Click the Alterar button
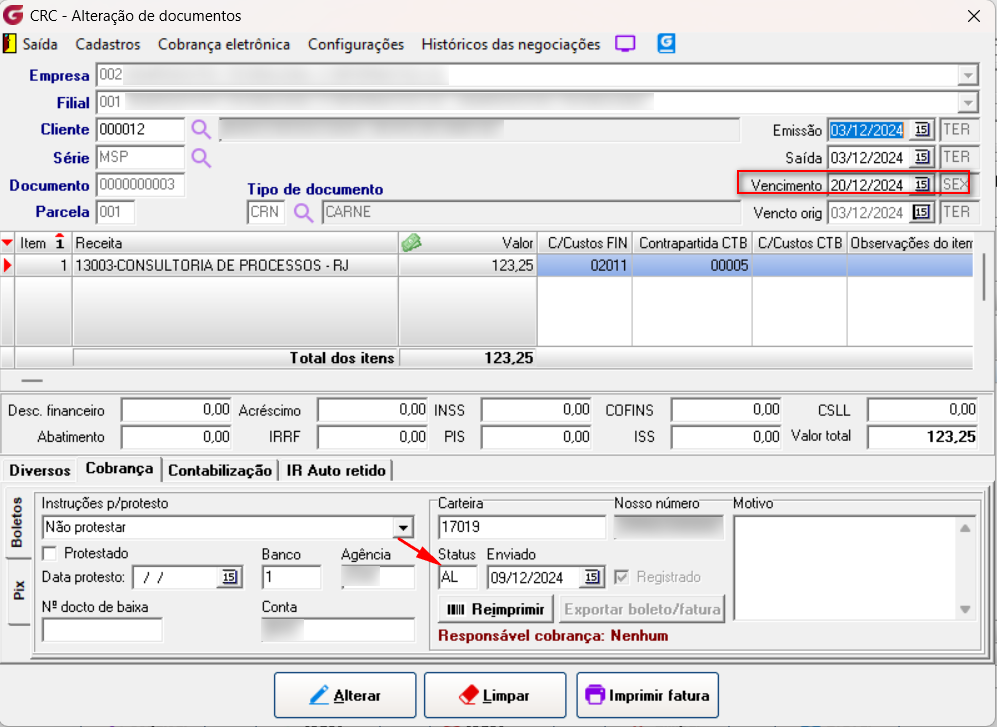The width and height of the screenshot is (997, 727). coord(345,695)
